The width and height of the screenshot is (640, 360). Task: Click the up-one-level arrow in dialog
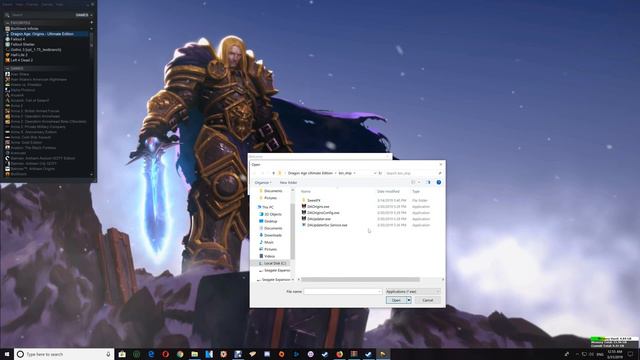pyautogui.click(x=273, y=173)
